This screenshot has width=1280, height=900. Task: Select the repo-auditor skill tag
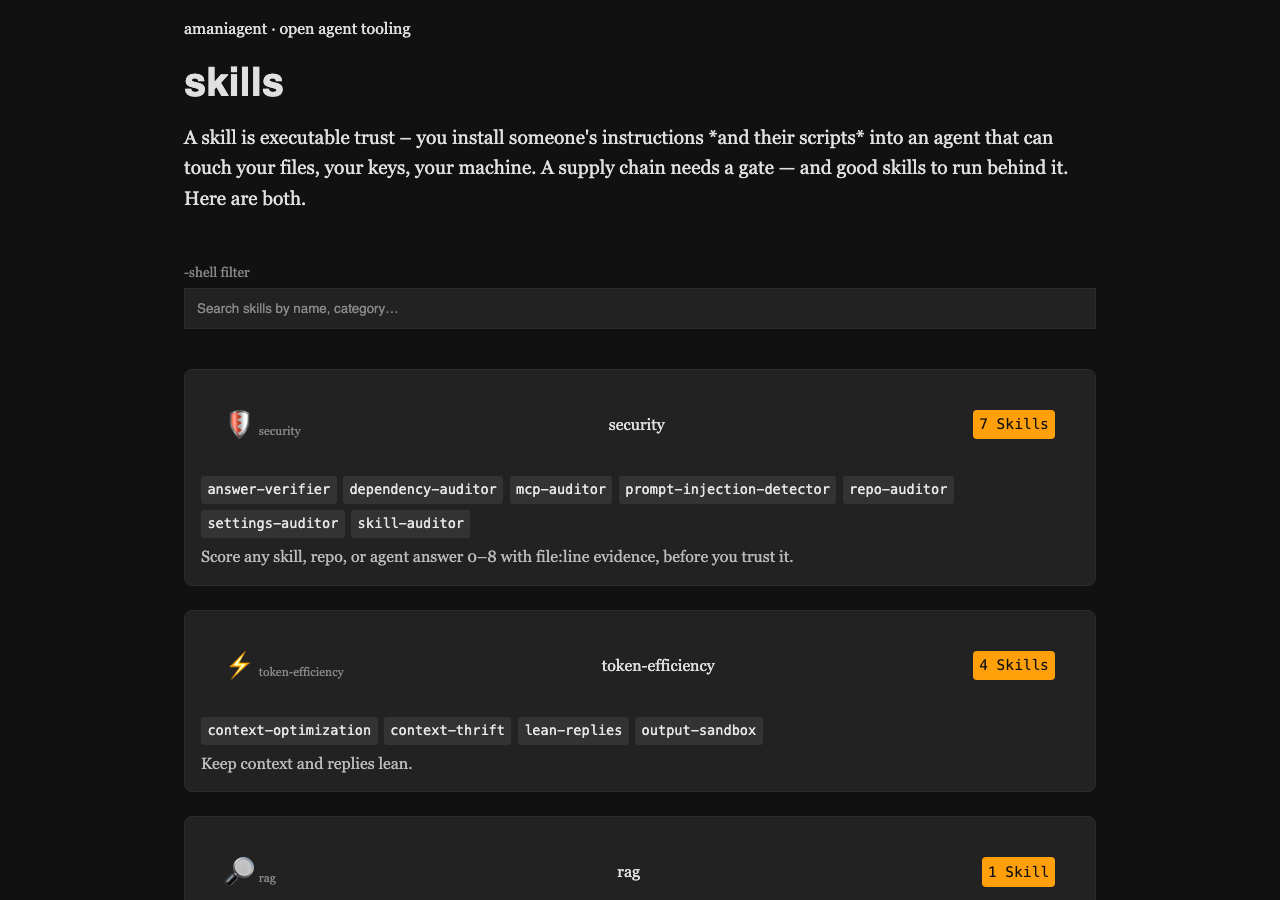point(898,490)
